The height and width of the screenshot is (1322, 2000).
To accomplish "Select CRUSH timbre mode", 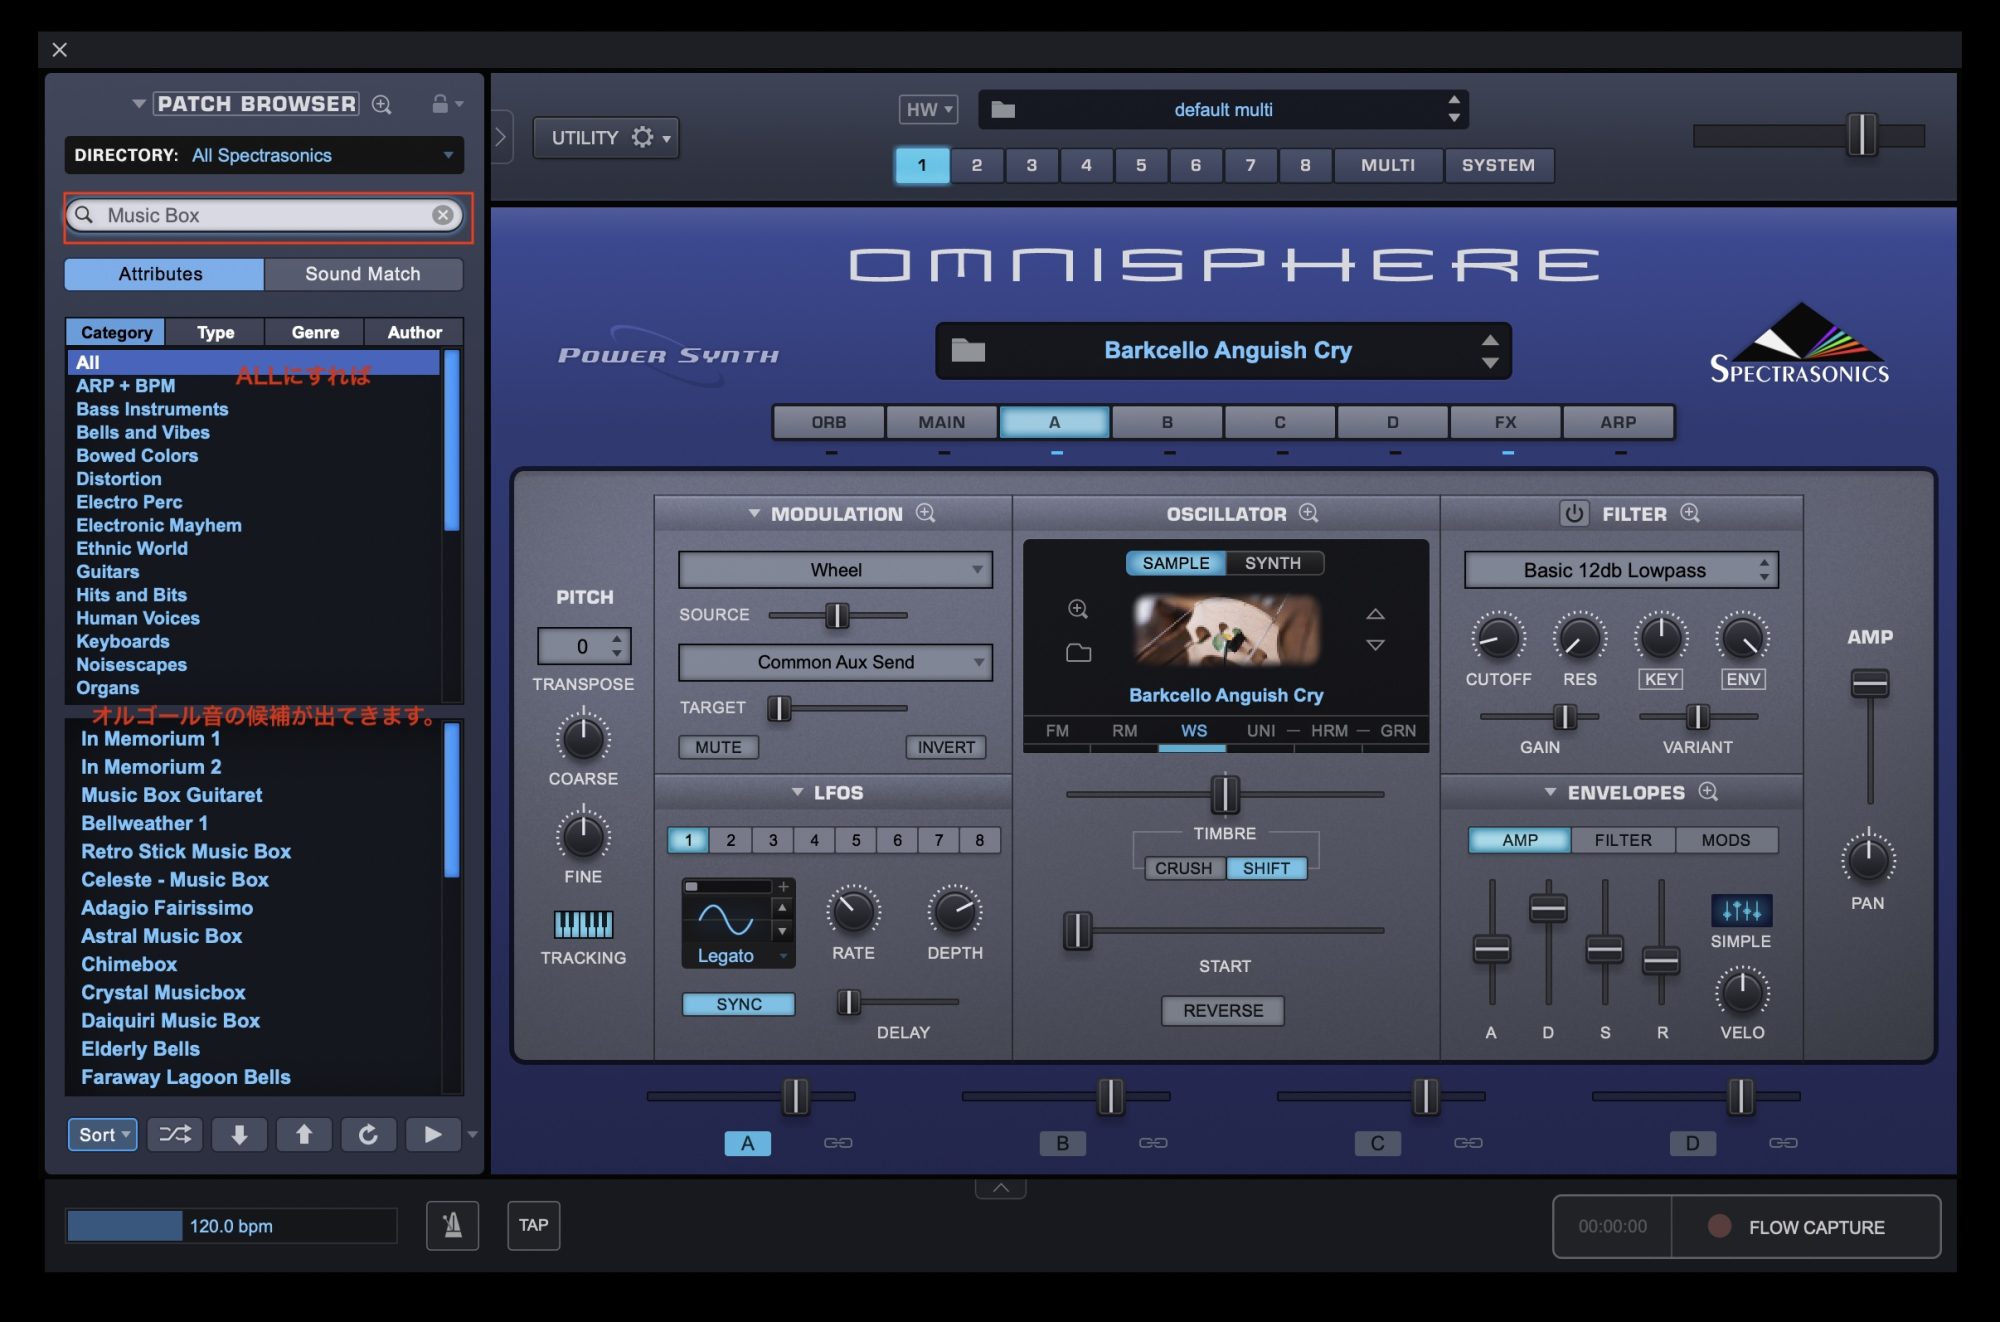I will click(1183, 868).
